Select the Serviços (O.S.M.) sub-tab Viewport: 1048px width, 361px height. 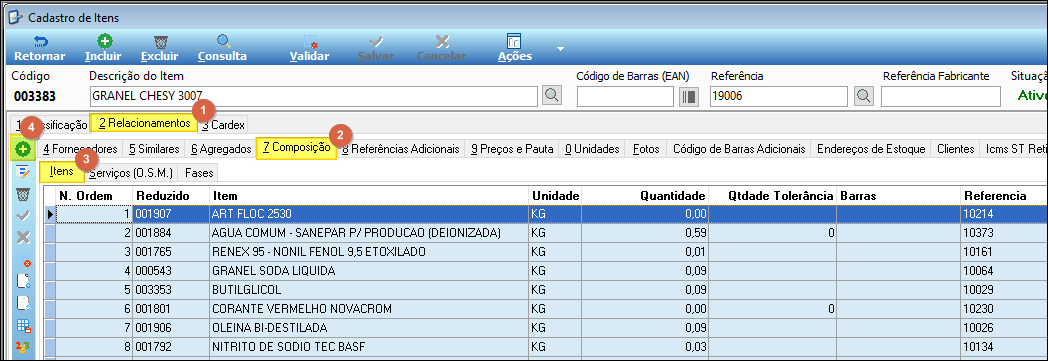pos(131,173)
